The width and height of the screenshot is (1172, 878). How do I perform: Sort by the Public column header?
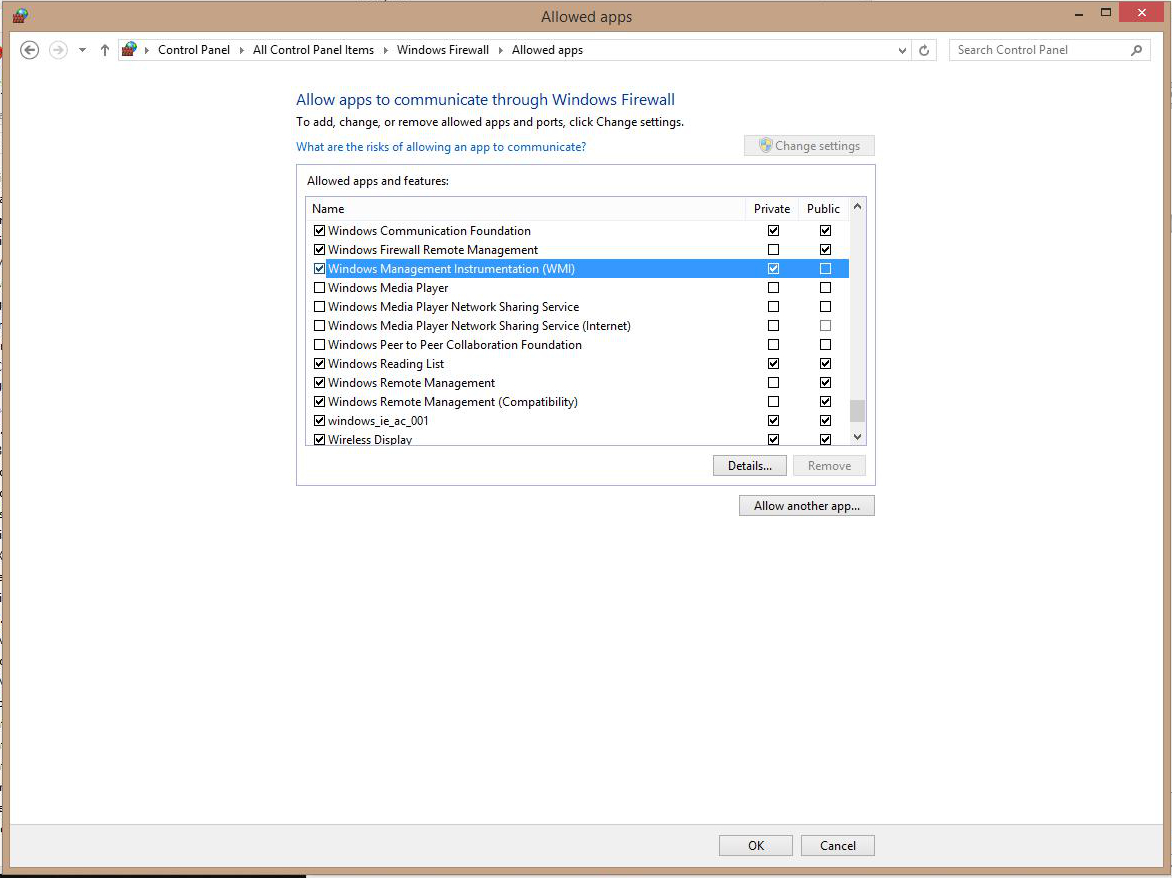(823, 208)
